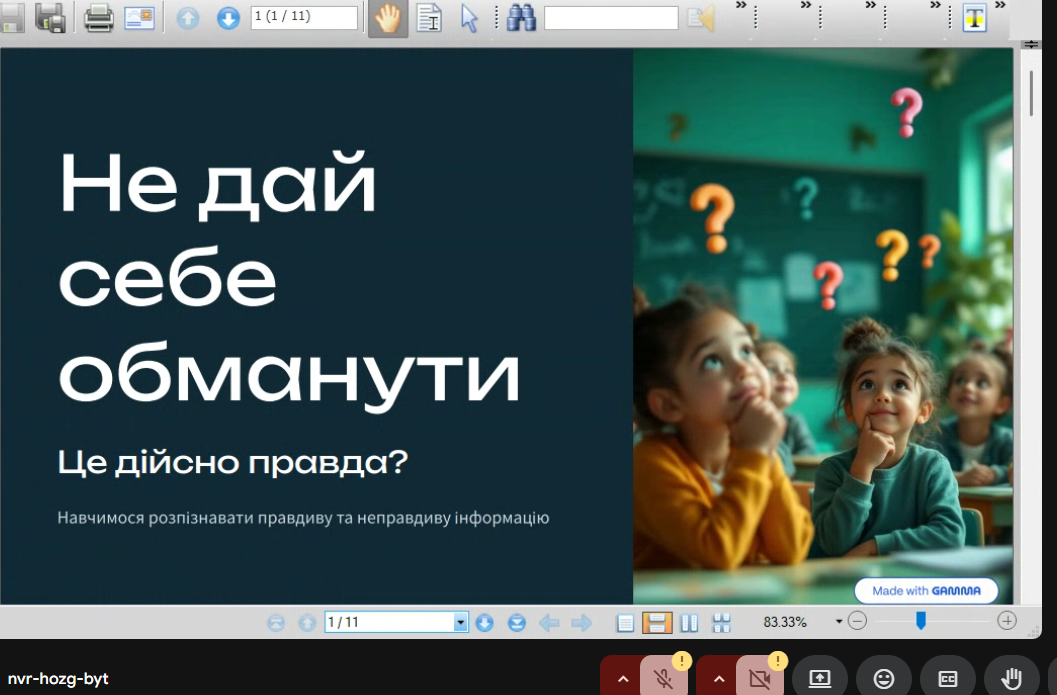Expand camera options menu in Meet
This screenshot has width=1057, height=695.
click(718, 676)
